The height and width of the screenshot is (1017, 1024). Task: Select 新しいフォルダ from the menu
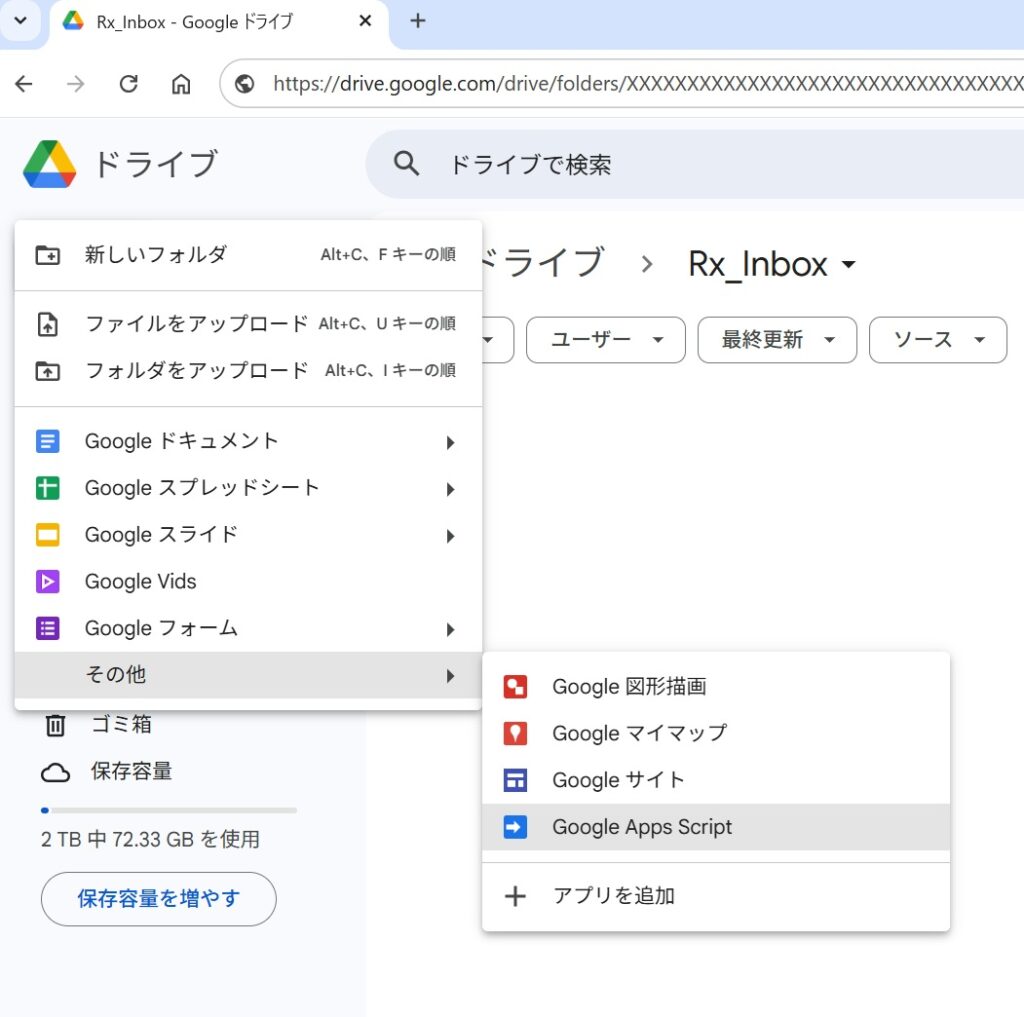(155, 255)
